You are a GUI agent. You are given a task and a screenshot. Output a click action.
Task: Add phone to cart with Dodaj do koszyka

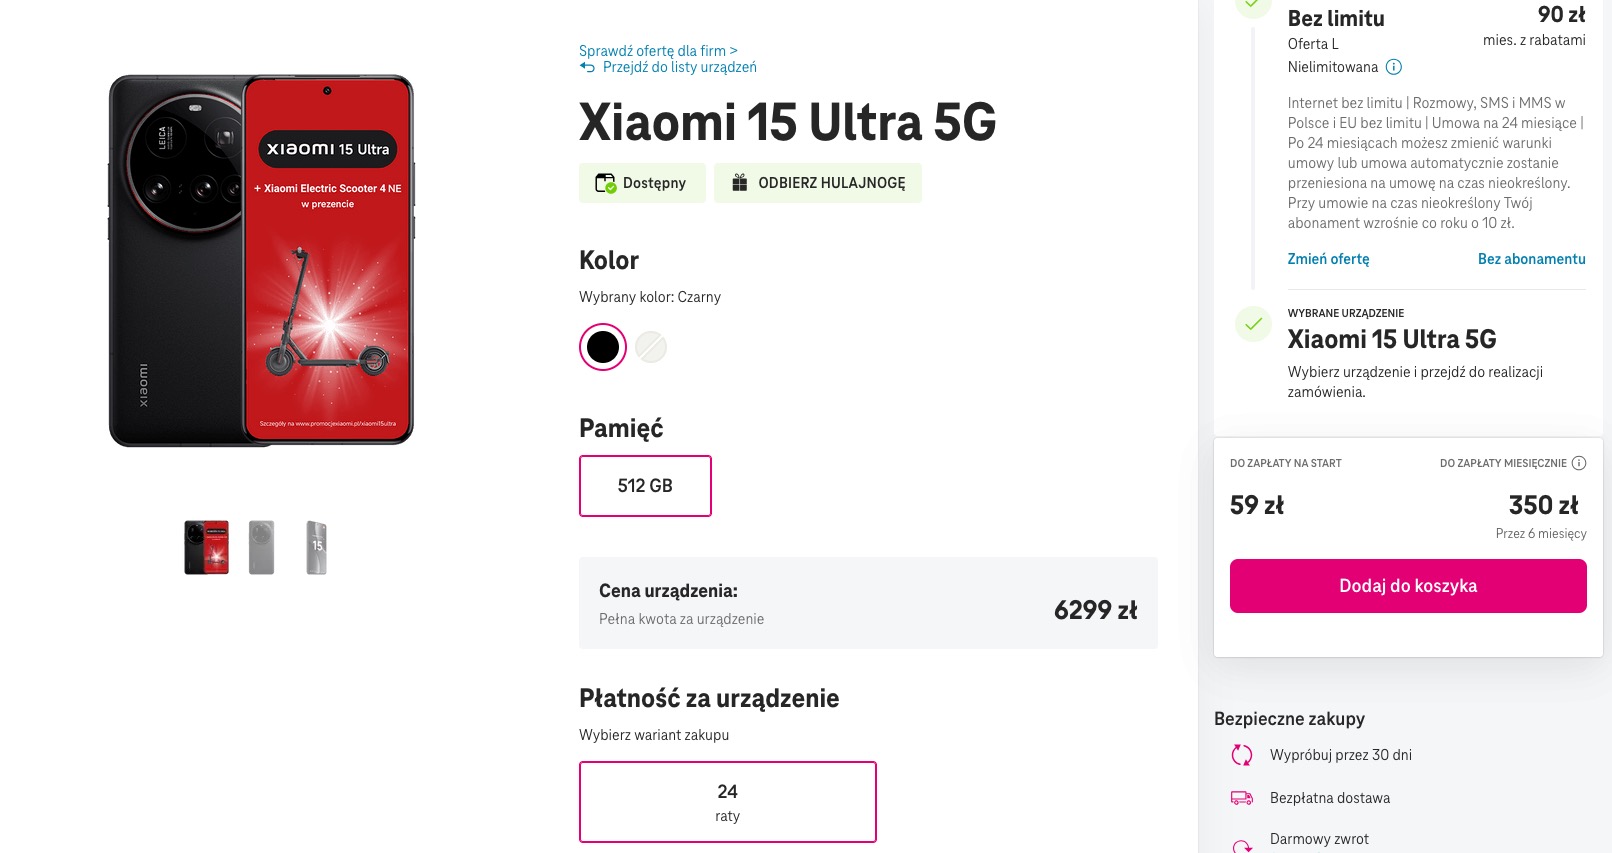(x=1408, y=586)
